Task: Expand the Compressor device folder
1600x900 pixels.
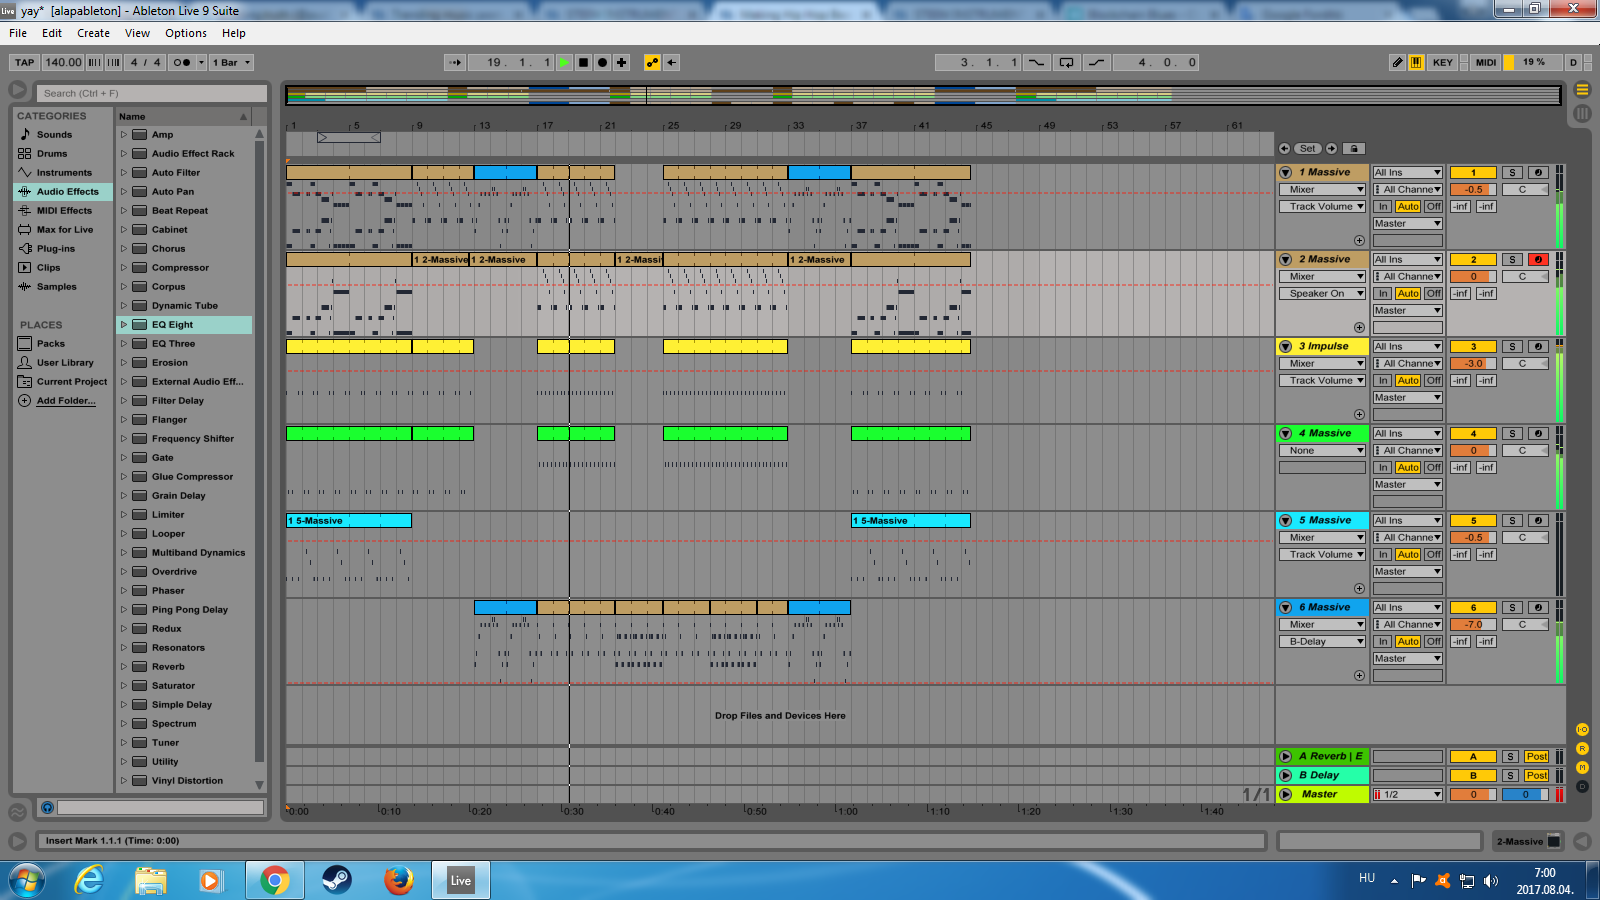Action: click(124, 268)
